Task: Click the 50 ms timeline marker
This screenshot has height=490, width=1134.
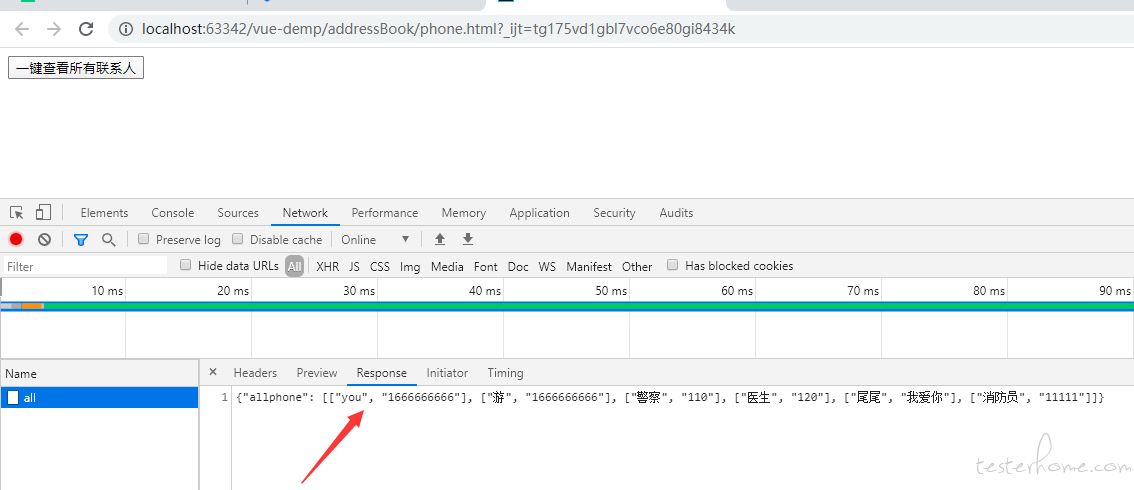Action: 611,291
